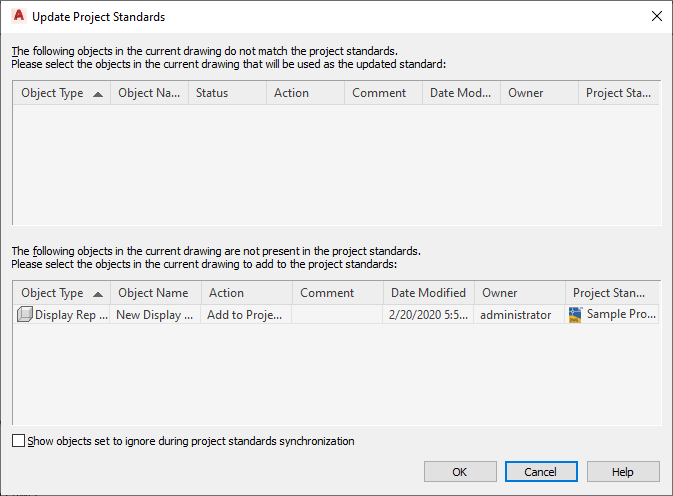Enable showing objects set to ignore
This screenshot has width=673, height=496.
click(x=19, y=441)
